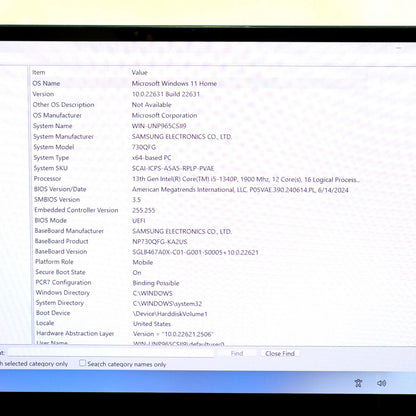Click the Find button

(x=237, y=353)
